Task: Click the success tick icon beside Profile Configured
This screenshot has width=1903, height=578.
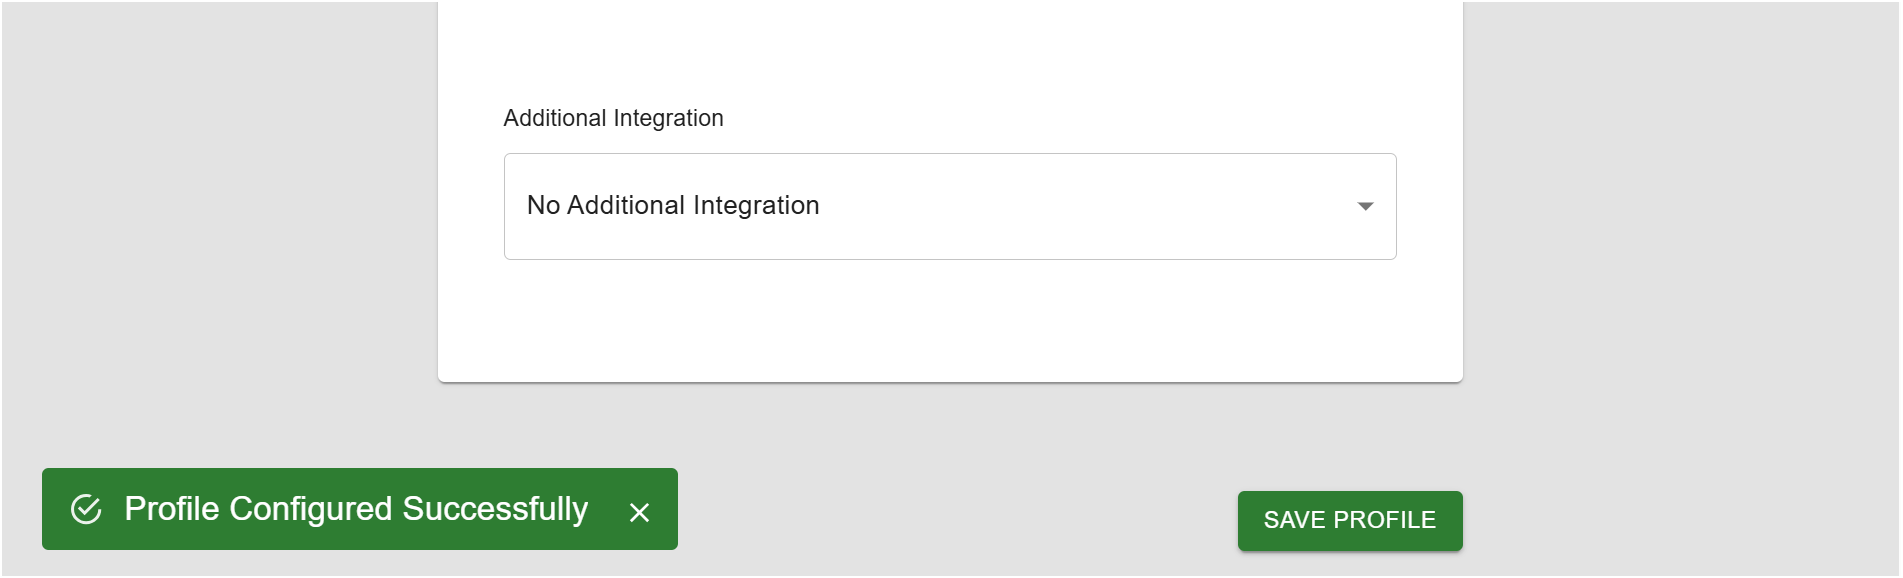Action: [86, 509]
